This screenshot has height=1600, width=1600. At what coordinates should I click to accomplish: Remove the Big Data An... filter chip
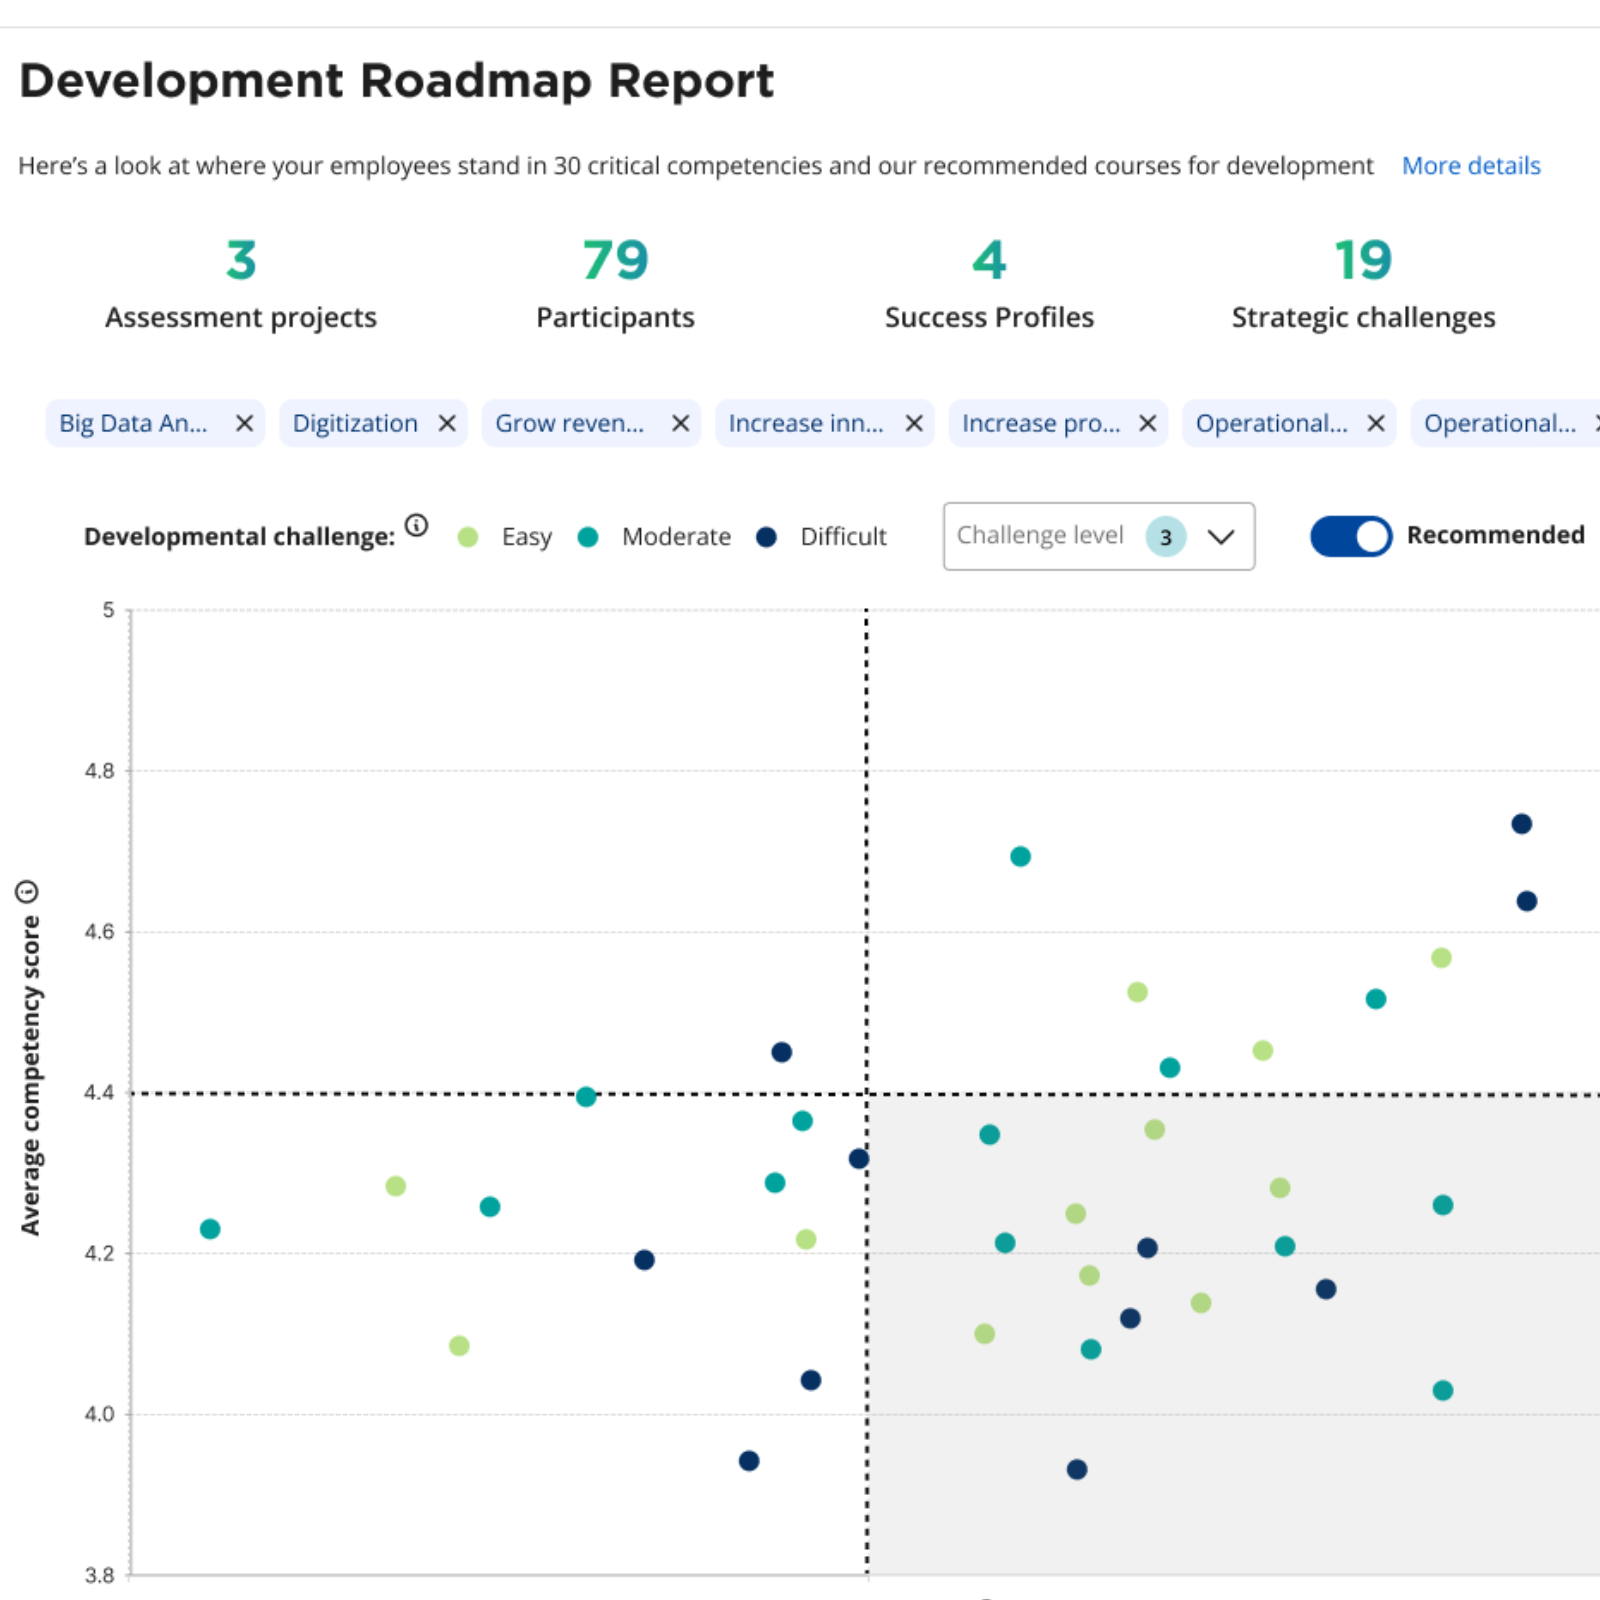244,424
